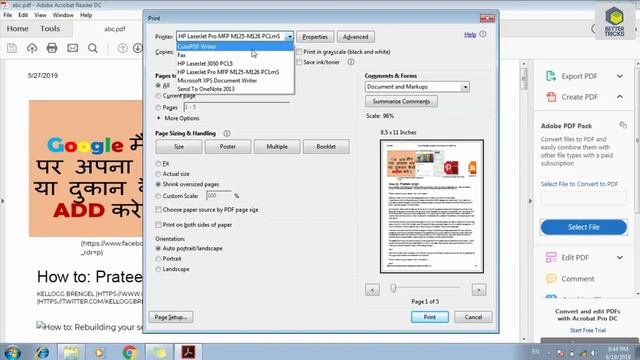
Task: Click the Print button in the dialog
Action: tap(429, 317)
